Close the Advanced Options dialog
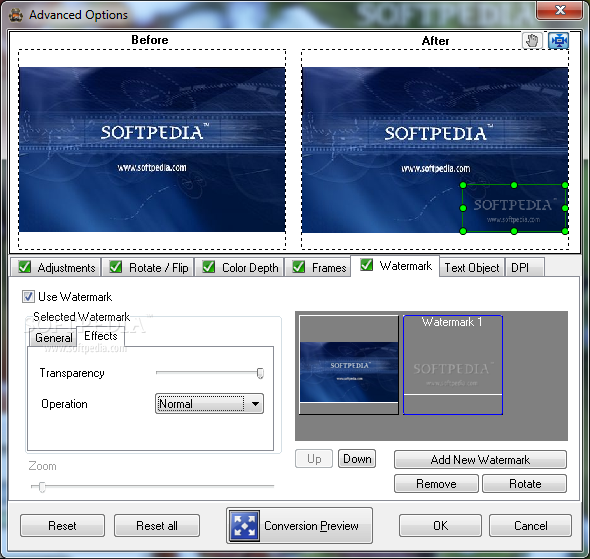The width and height of the screenshot is (590, 559). coord(560,10)
